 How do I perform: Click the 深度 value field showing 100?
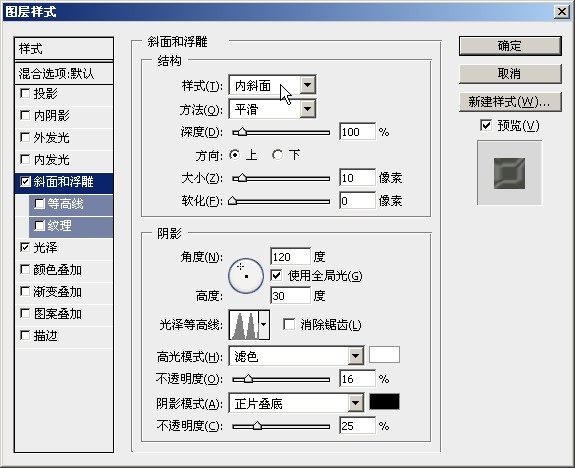(x=358, y=132)
